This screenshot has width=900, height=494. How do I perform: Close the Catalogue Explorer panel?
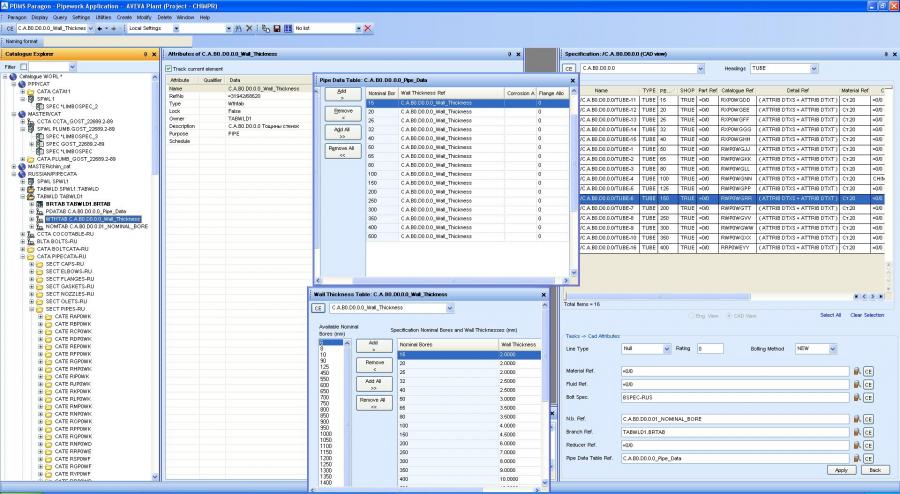pos(154,54)
